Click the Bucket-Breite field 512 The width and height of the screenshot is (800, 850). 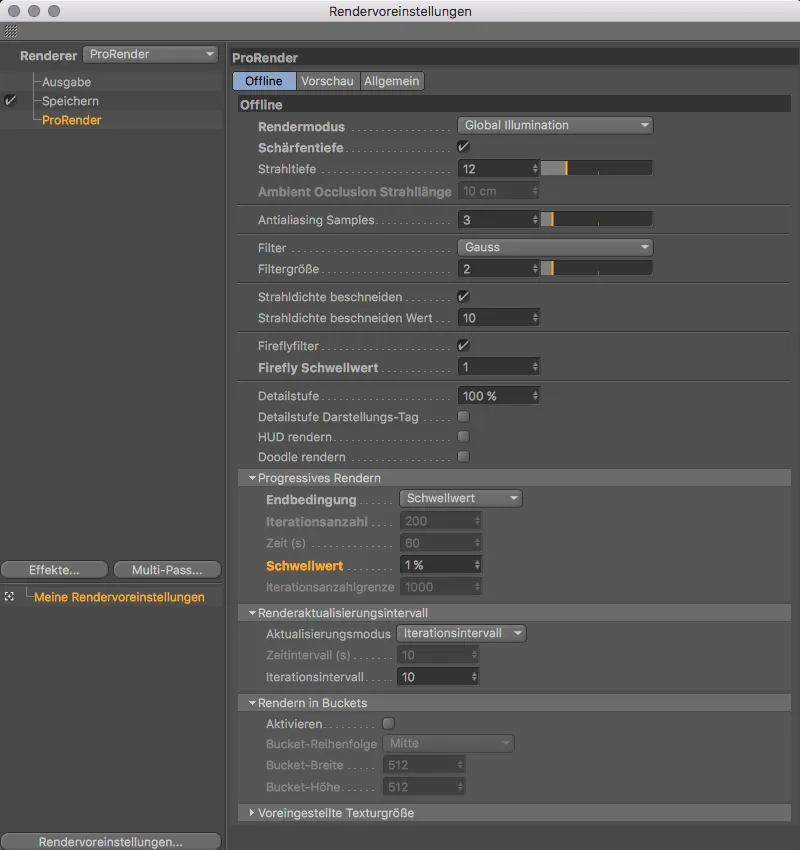pos(424,765)
